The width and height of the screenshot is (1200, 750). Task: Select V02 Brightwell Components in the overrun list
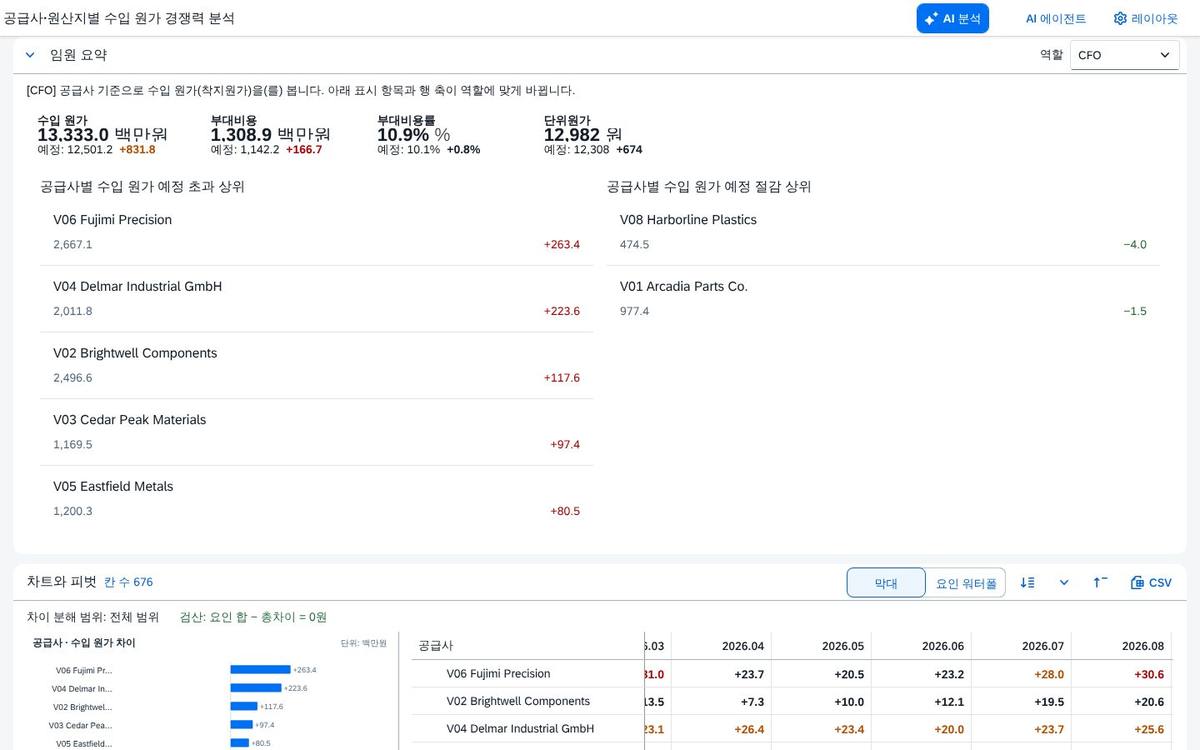click(x=316, y=366)
